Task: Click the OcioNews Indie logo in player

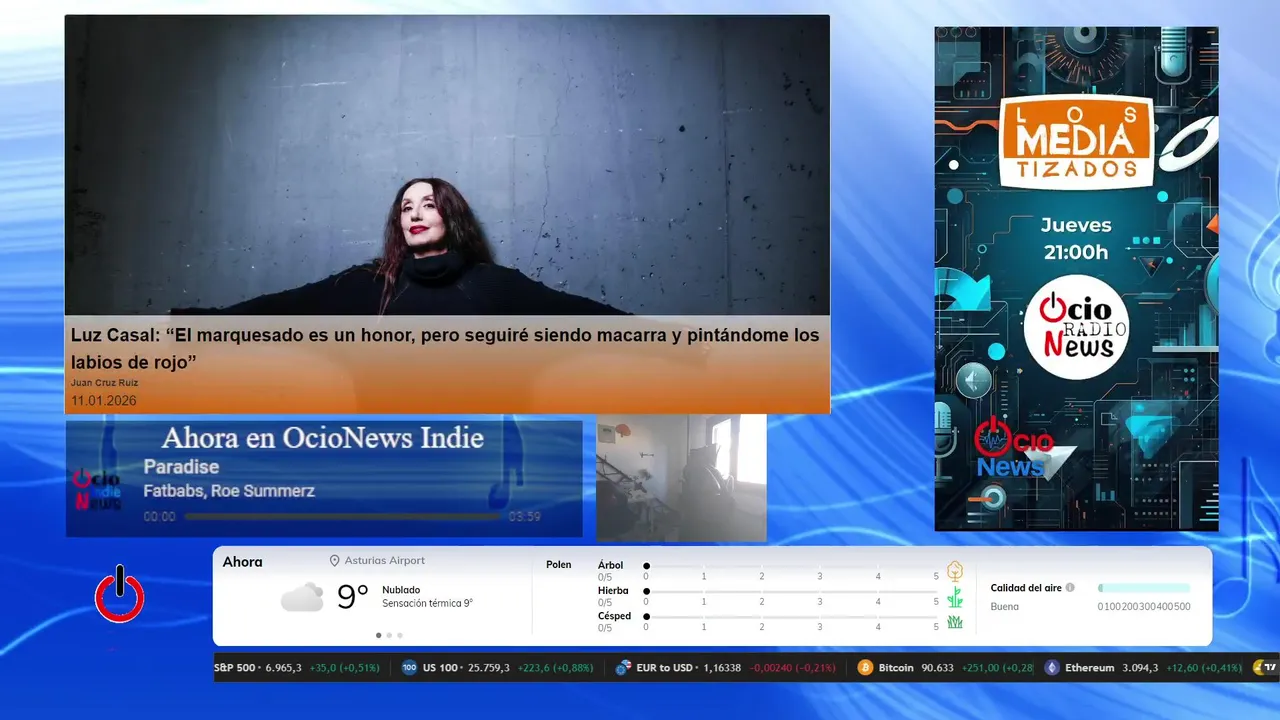Action: point(96,490)
